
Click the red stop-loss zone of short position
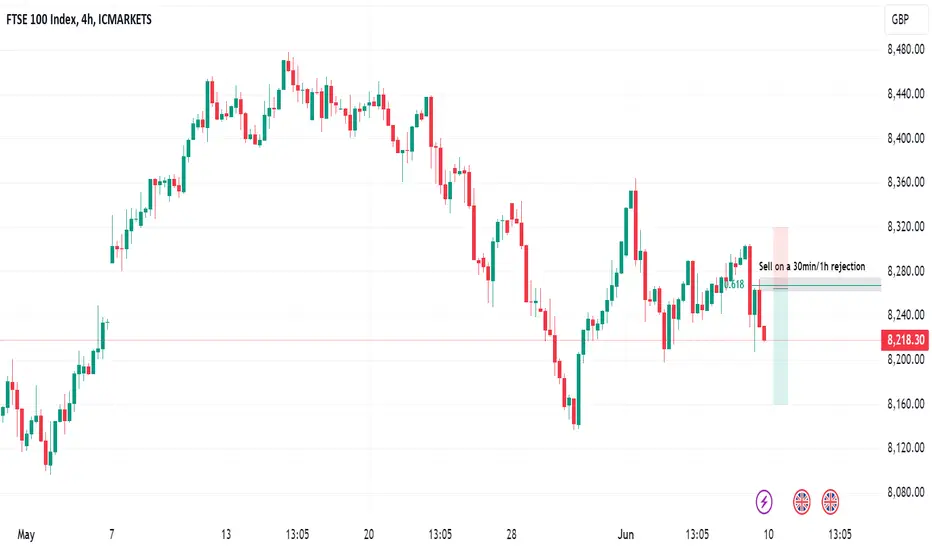click(x=780, y=253)
